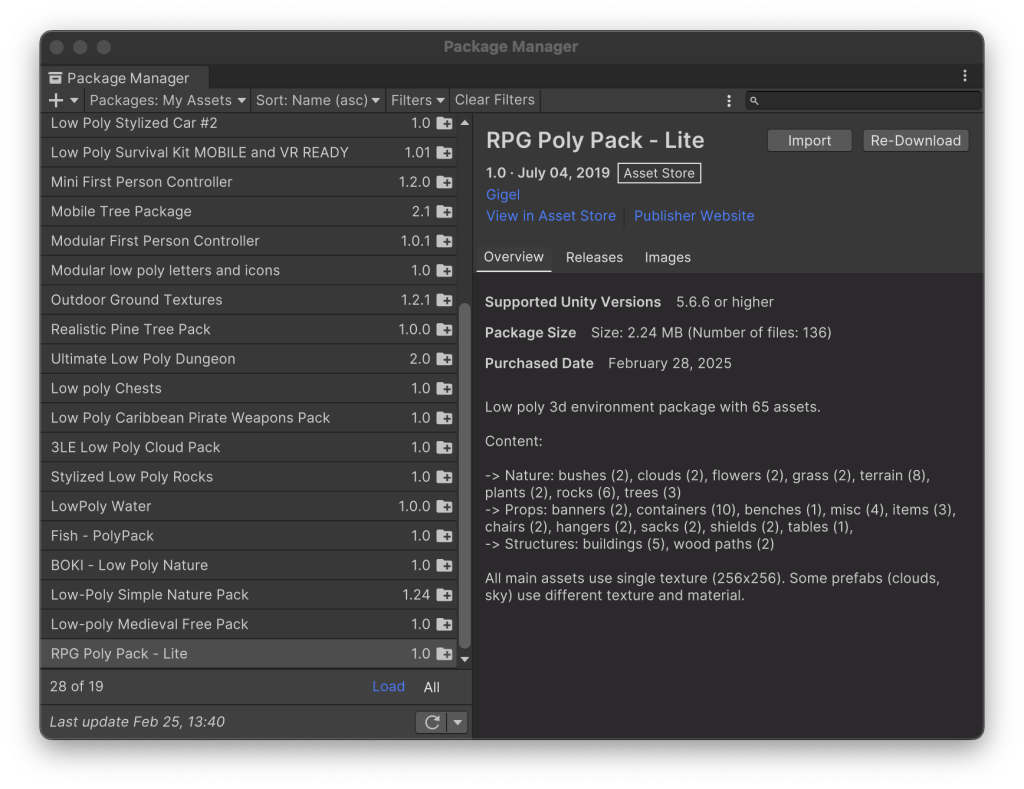Switch to the Images tab

point(667,257)
